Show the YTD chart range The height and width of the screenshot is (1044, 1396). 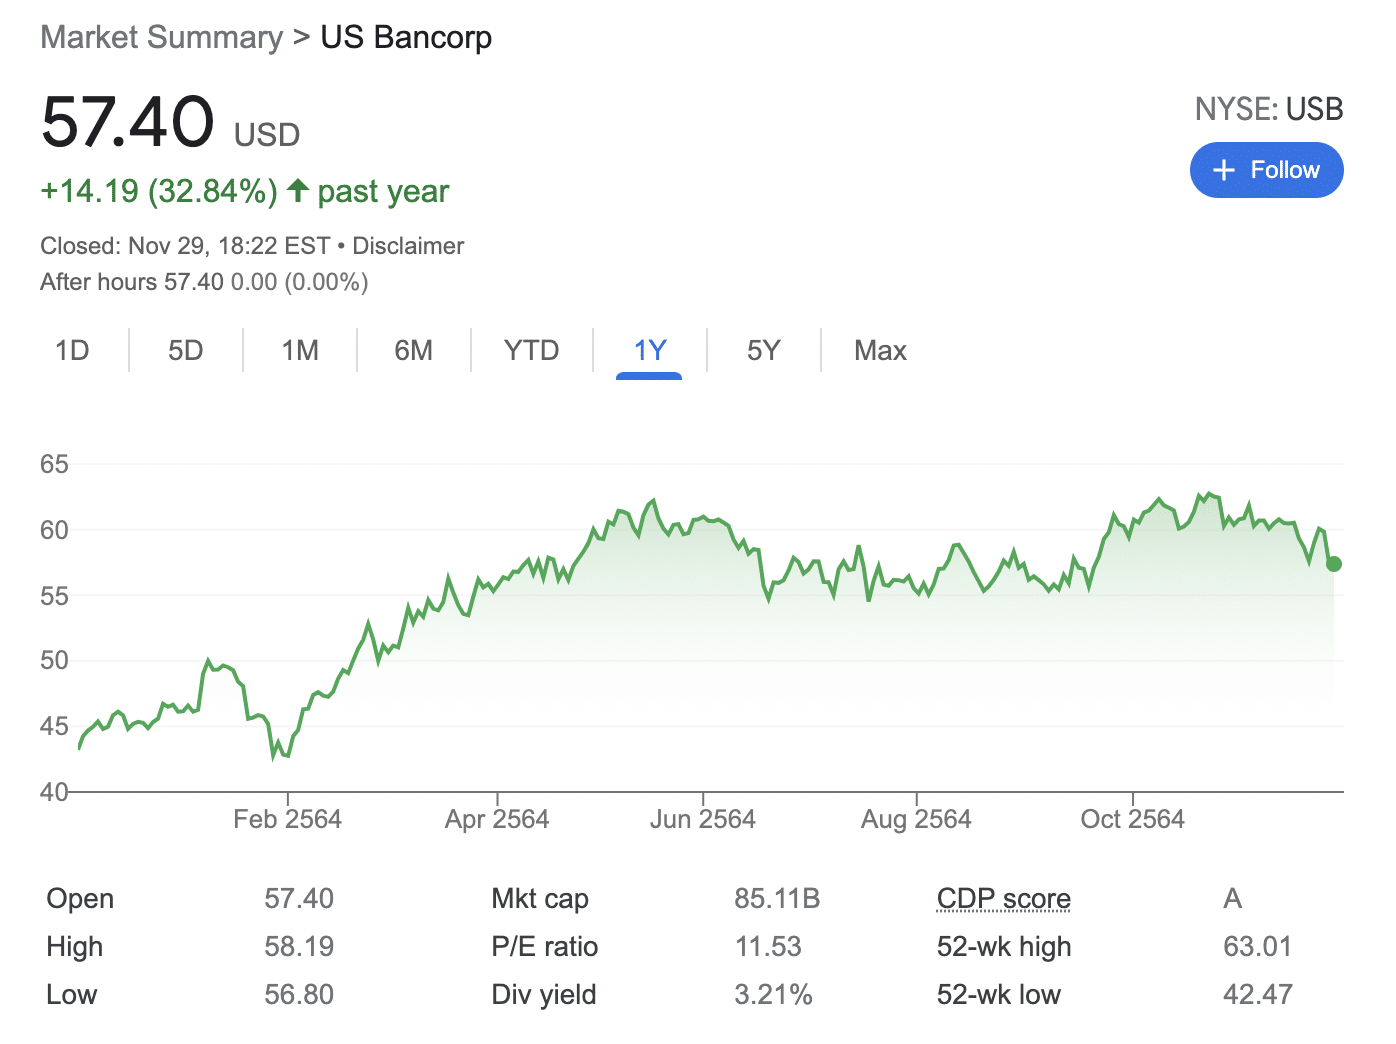(x=531, y=350)
